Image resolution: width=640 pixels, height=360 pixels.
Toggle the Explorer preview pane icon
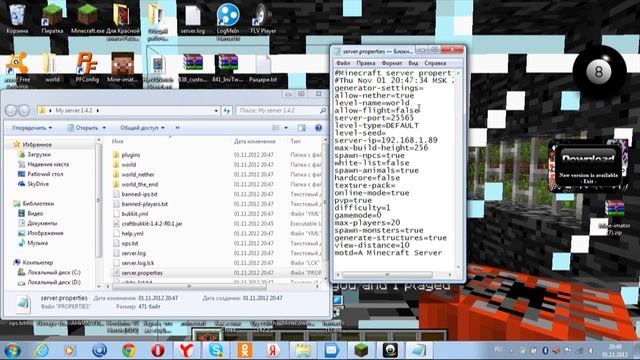(302, 128)
